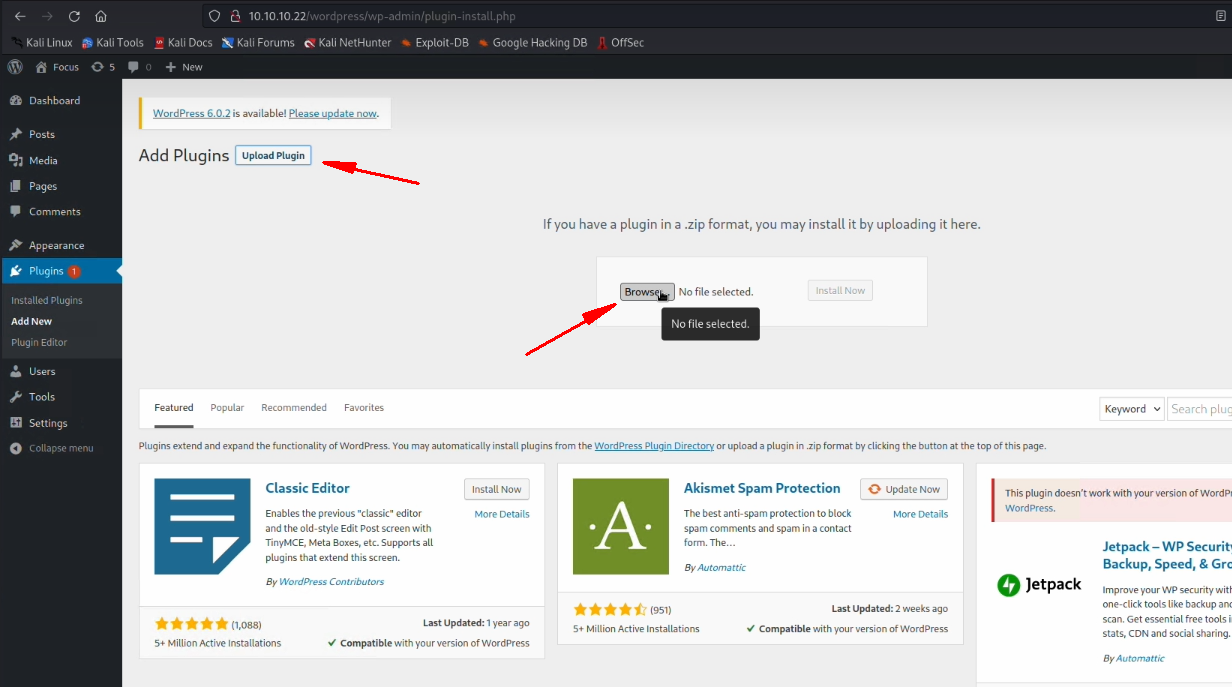Open the WordPress logo menu
Image resolution: width=1232 pixels, height=687 pixels.
[x=15, y=67]
